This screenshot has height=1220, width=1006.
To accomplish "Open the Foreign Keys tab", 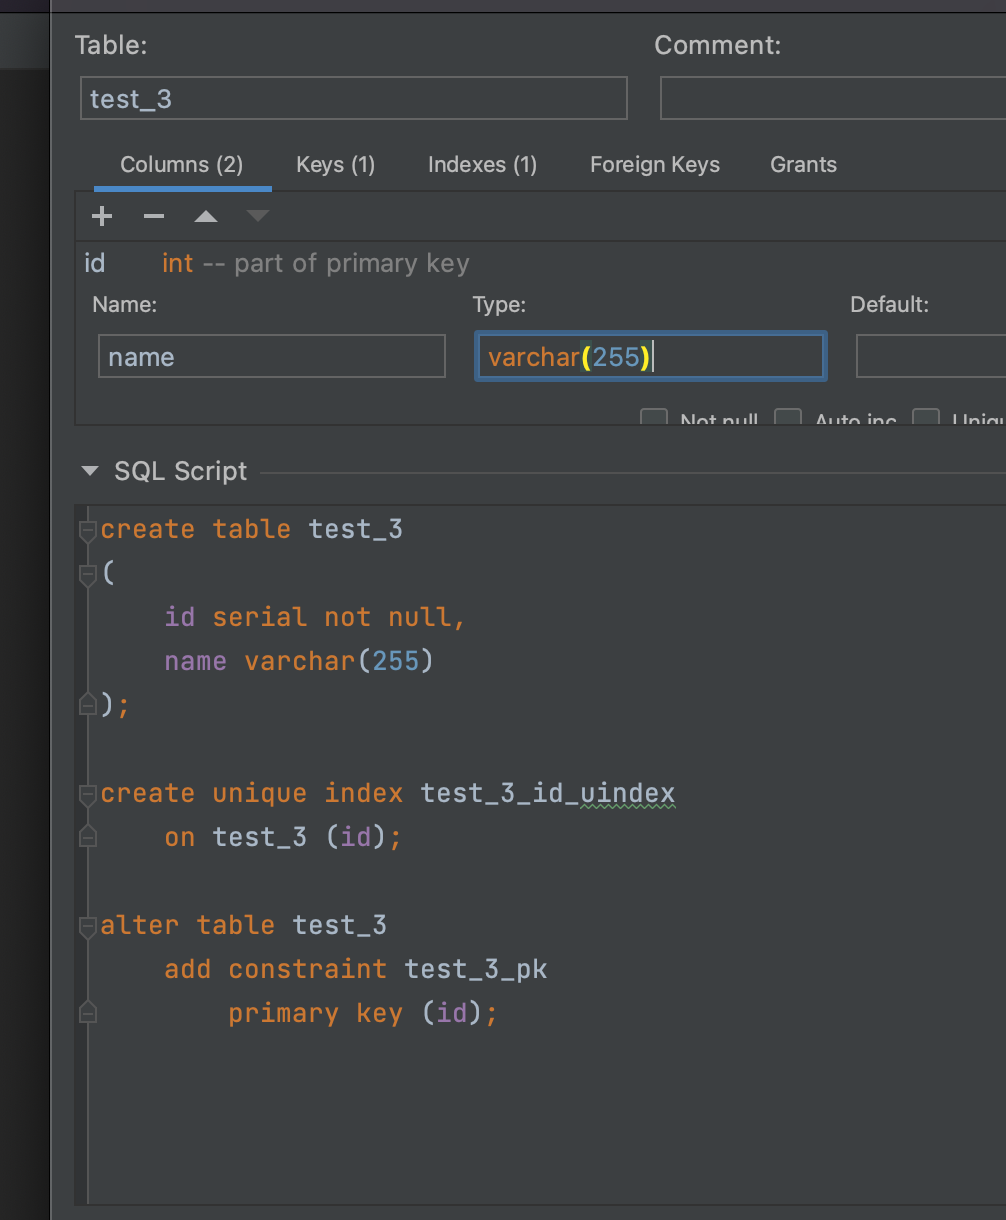I will coord(654,164).
